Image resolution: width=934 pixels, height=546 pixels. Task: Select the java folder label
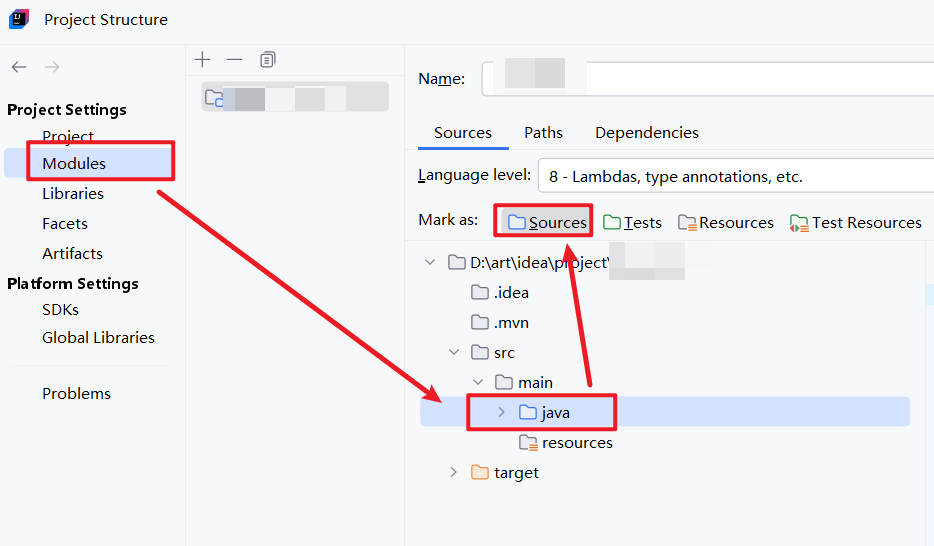point(556,413)
